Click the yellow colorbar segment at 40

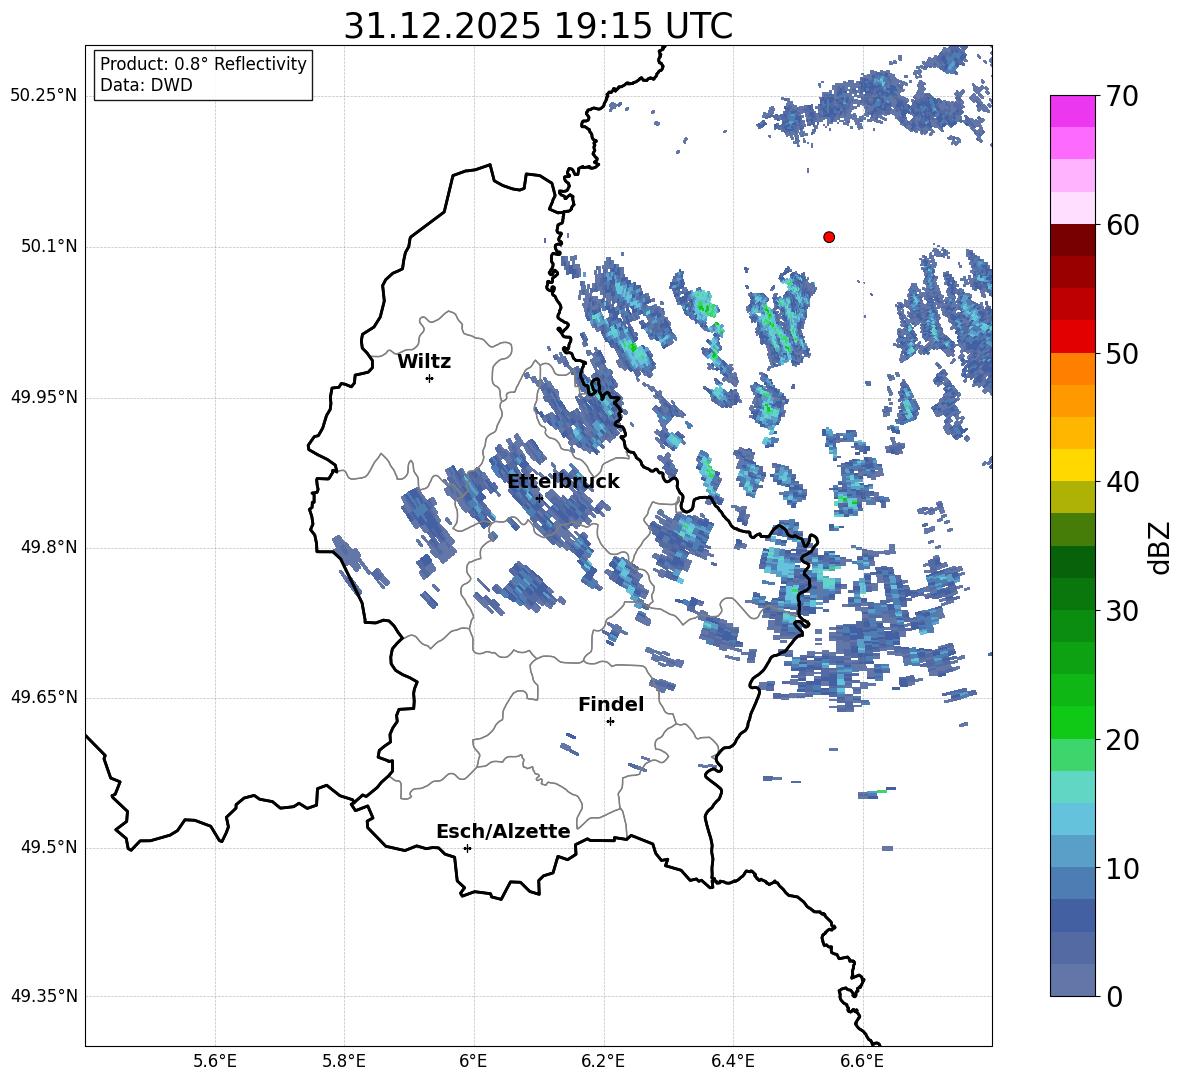pos(1072,465)
